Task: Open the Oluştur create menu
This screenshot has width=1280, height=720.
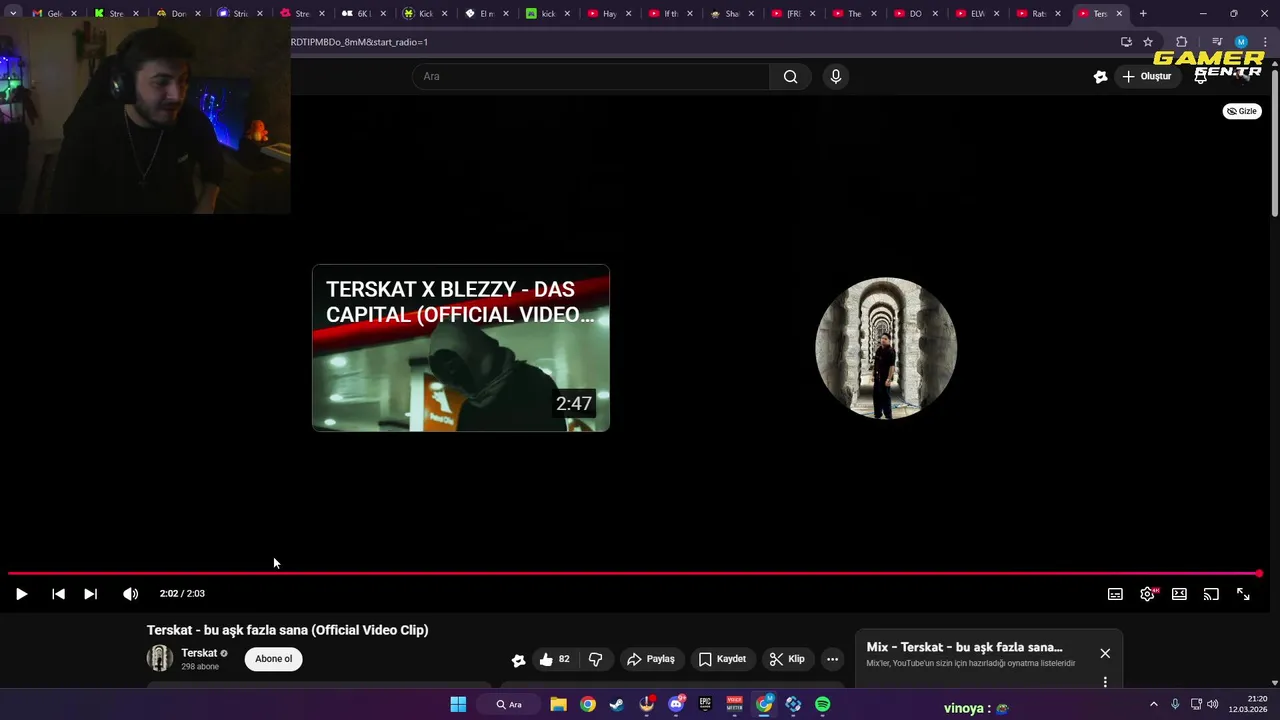Action: (1146, 77)
